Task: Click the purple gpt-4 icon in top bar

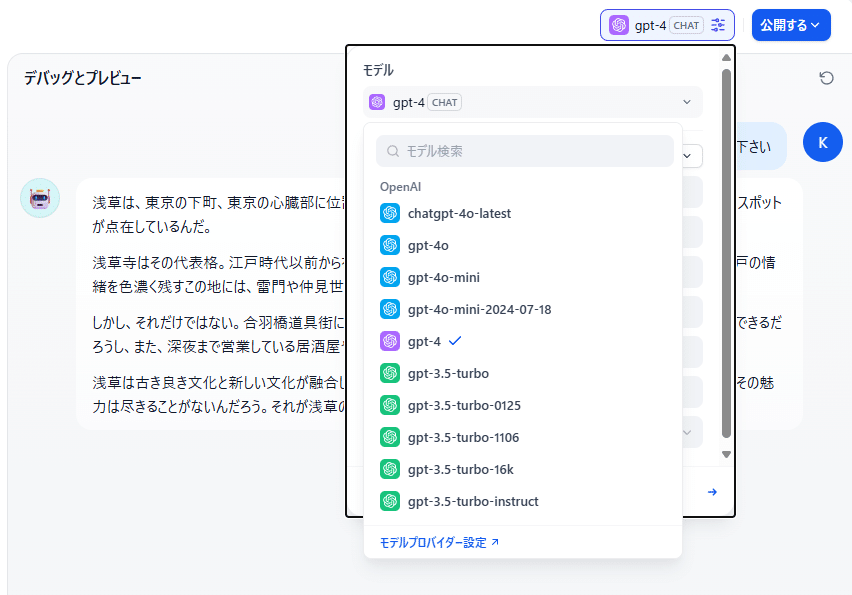Action: [x=619, y=25]
